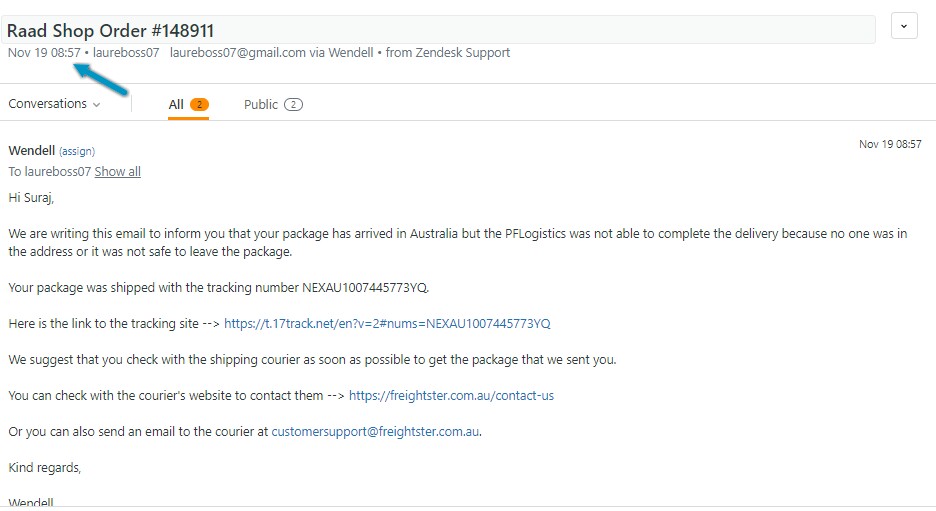Click requester laureboss07 in the ticket header
936x511 pixels.
[x=126, y=53]
